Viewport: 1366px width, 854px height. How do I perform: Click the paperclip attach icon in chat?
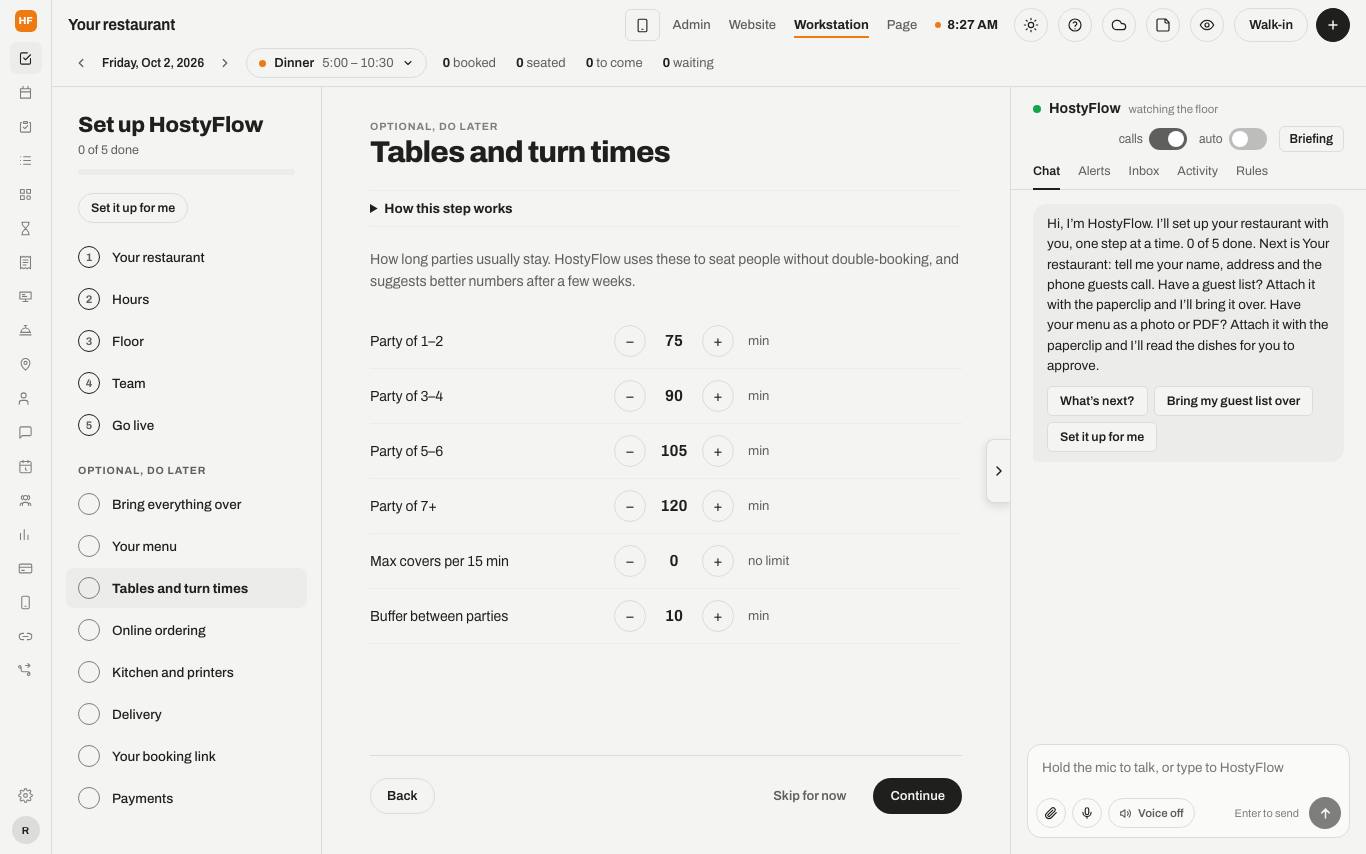pyautogui.click(x=1051, y=813)
